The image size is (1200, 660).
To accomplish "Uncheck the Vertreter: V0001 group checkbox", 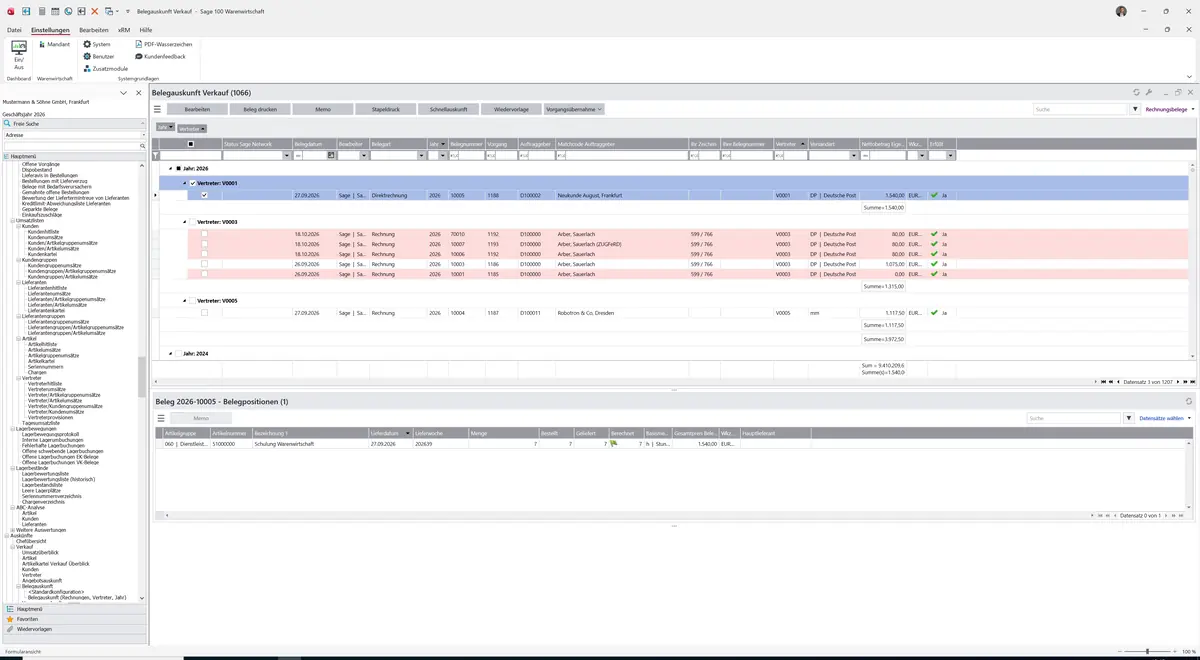I will tap(193, 183).
